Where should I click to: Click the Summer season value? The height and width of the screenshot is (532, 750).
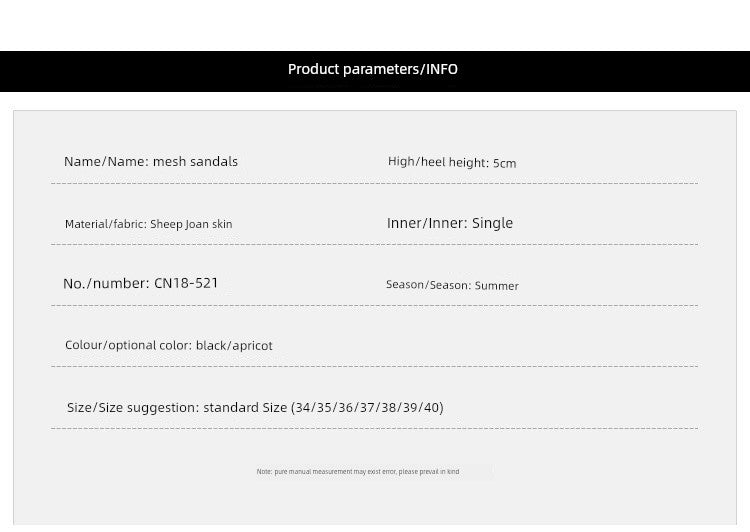pos(497,286)
